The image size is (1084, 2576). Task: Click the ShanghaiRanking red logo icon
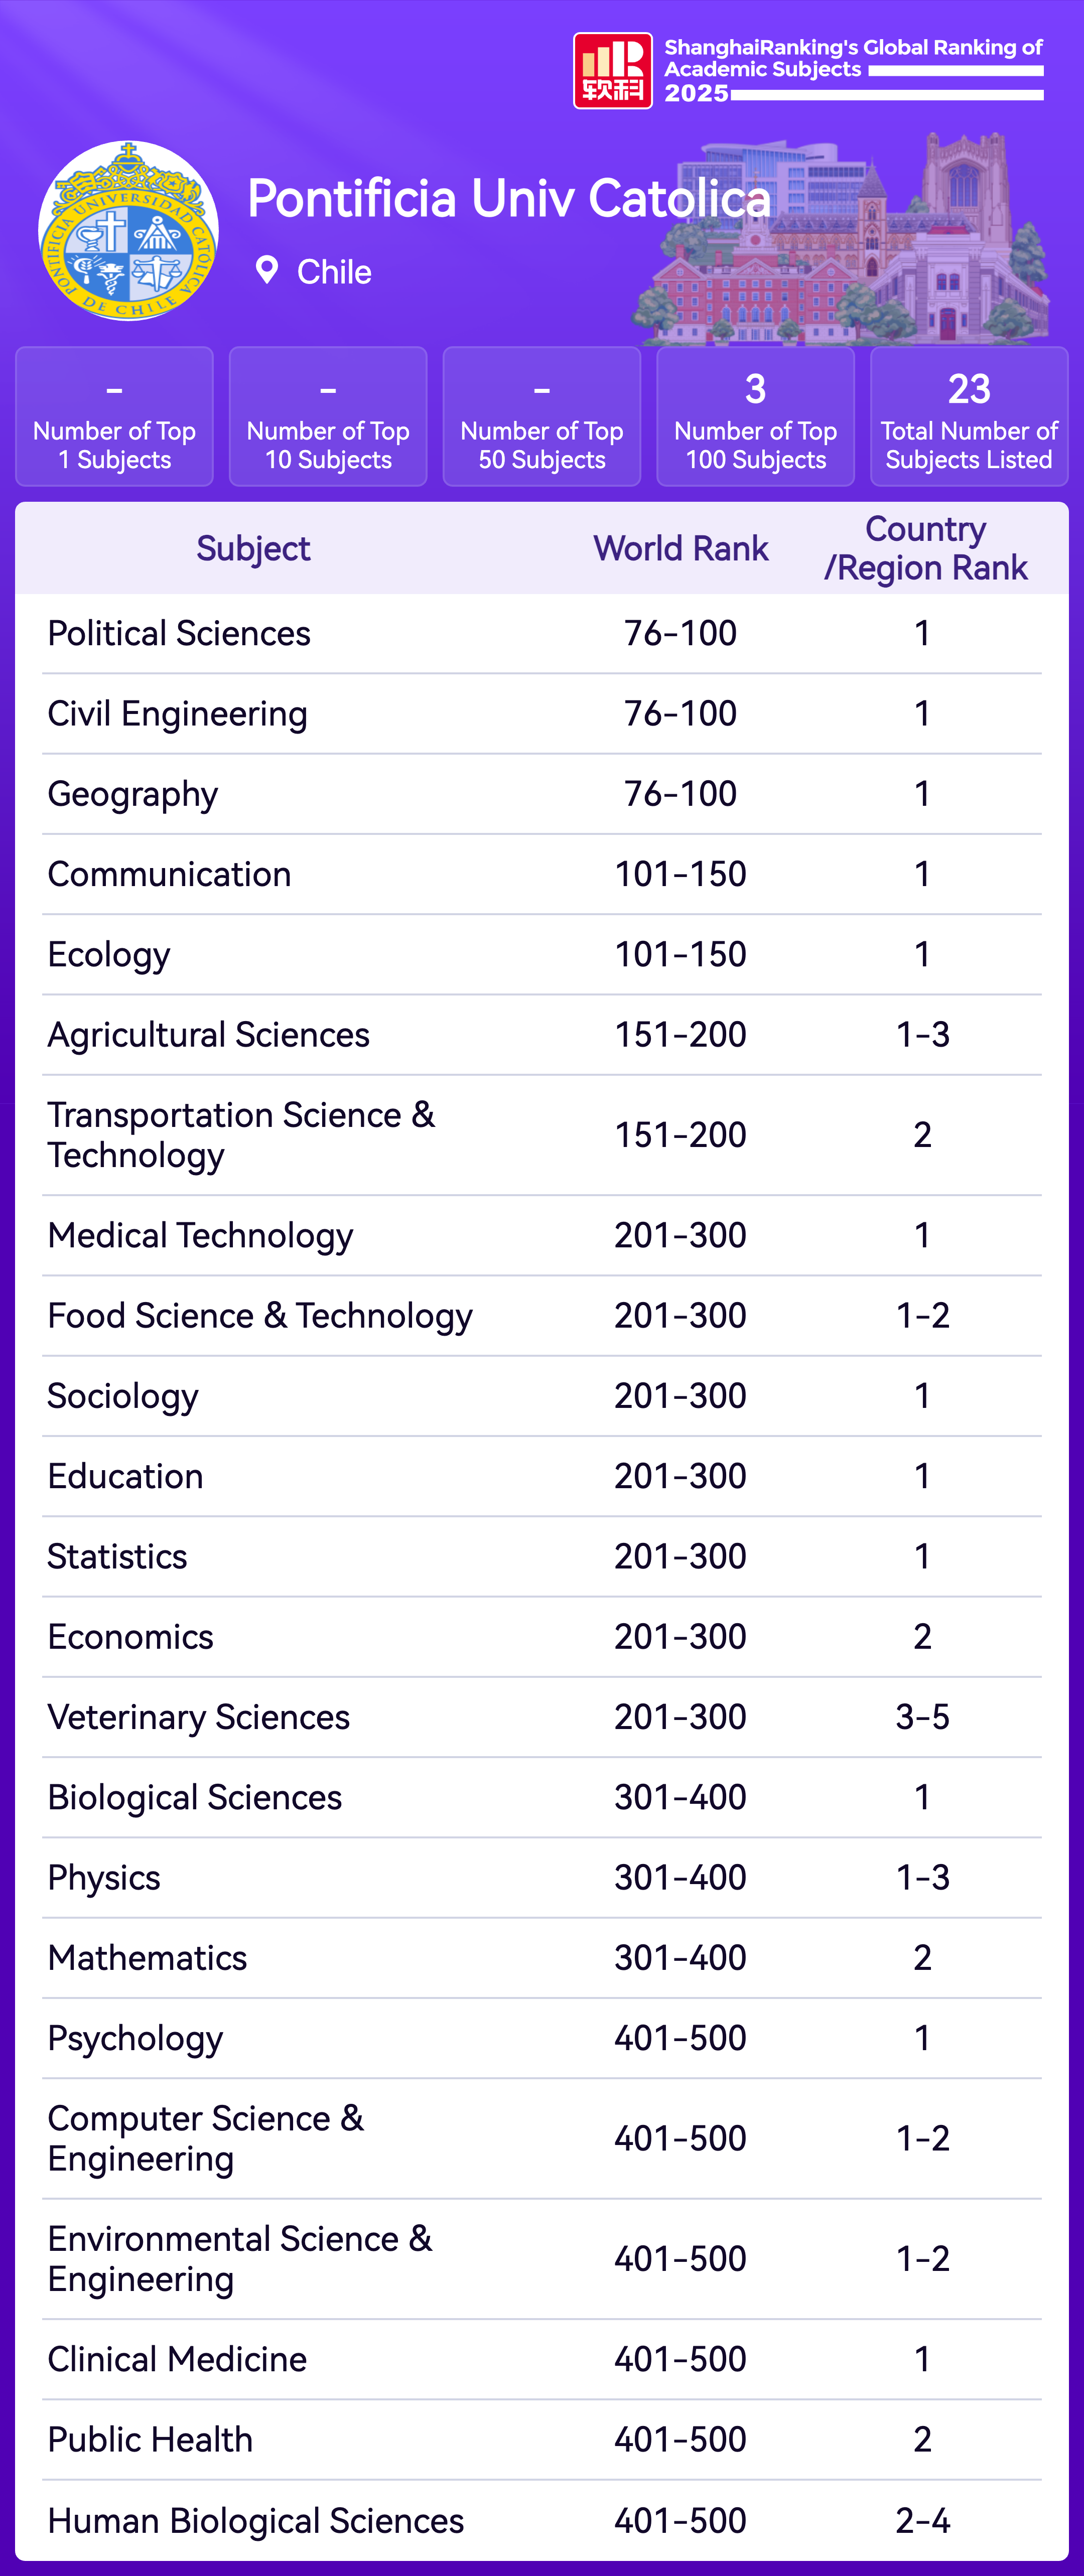[612, 70]
